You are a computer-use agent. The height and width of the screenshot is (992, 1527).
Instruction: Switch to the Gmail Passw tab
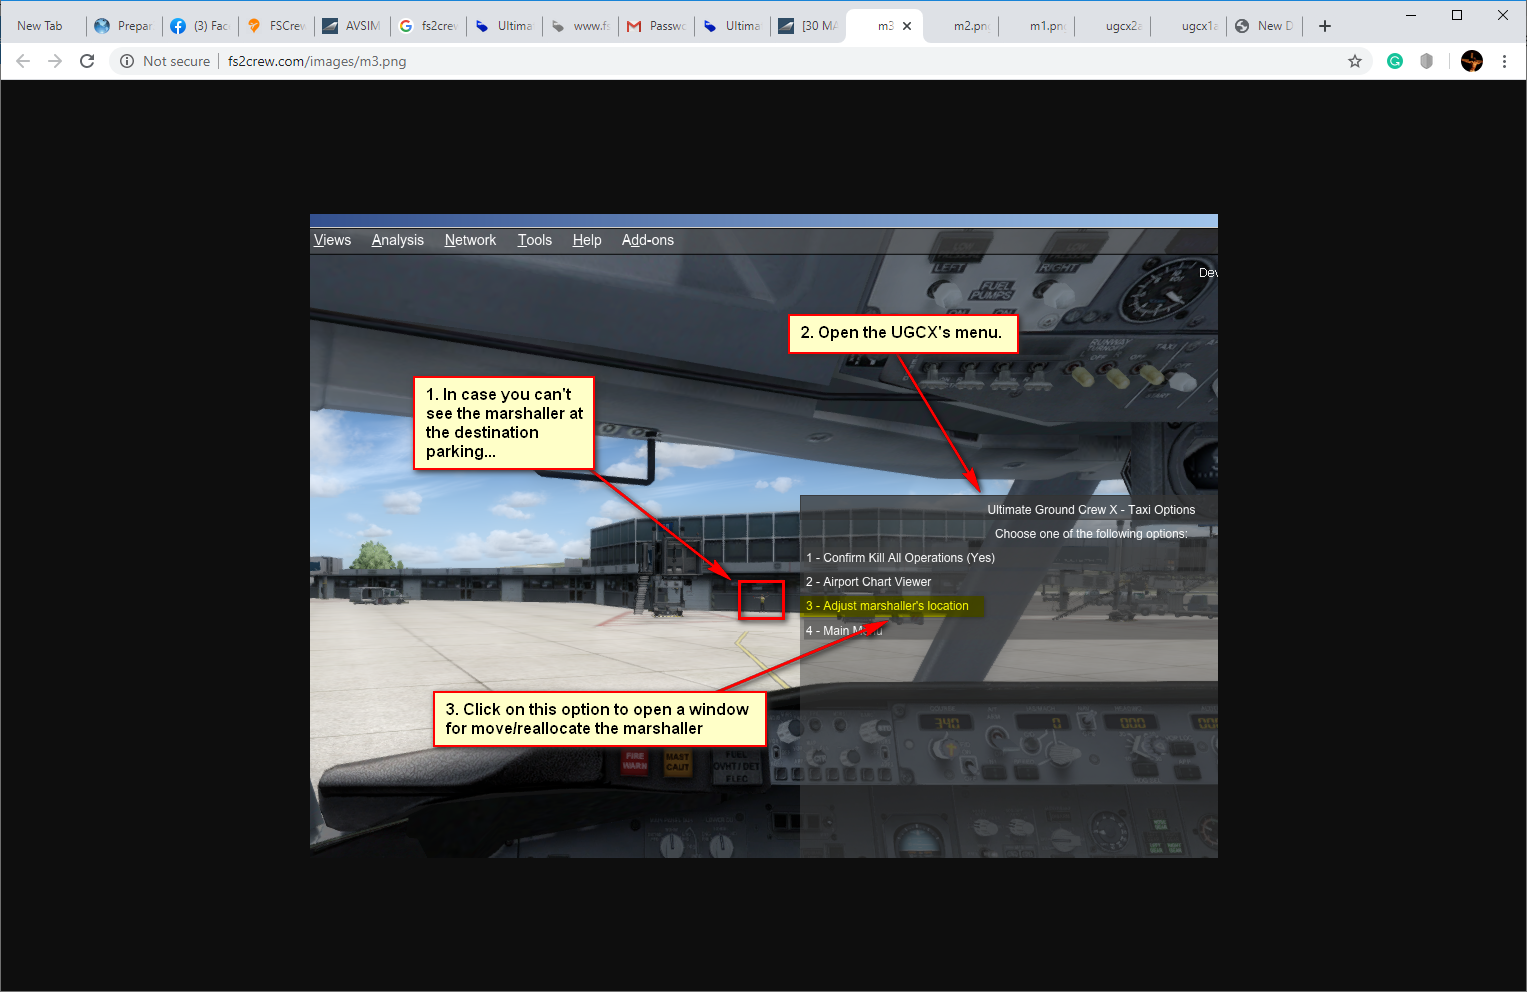[656, 26]
